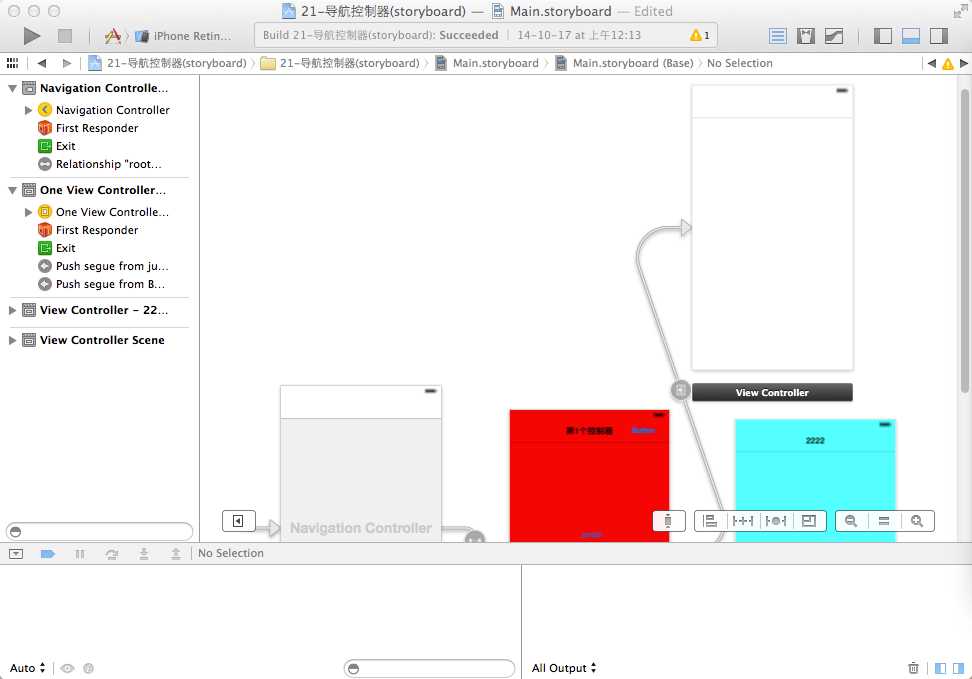Zoom in the storyboard canvas
972x679 pixels.
[917, 521]
